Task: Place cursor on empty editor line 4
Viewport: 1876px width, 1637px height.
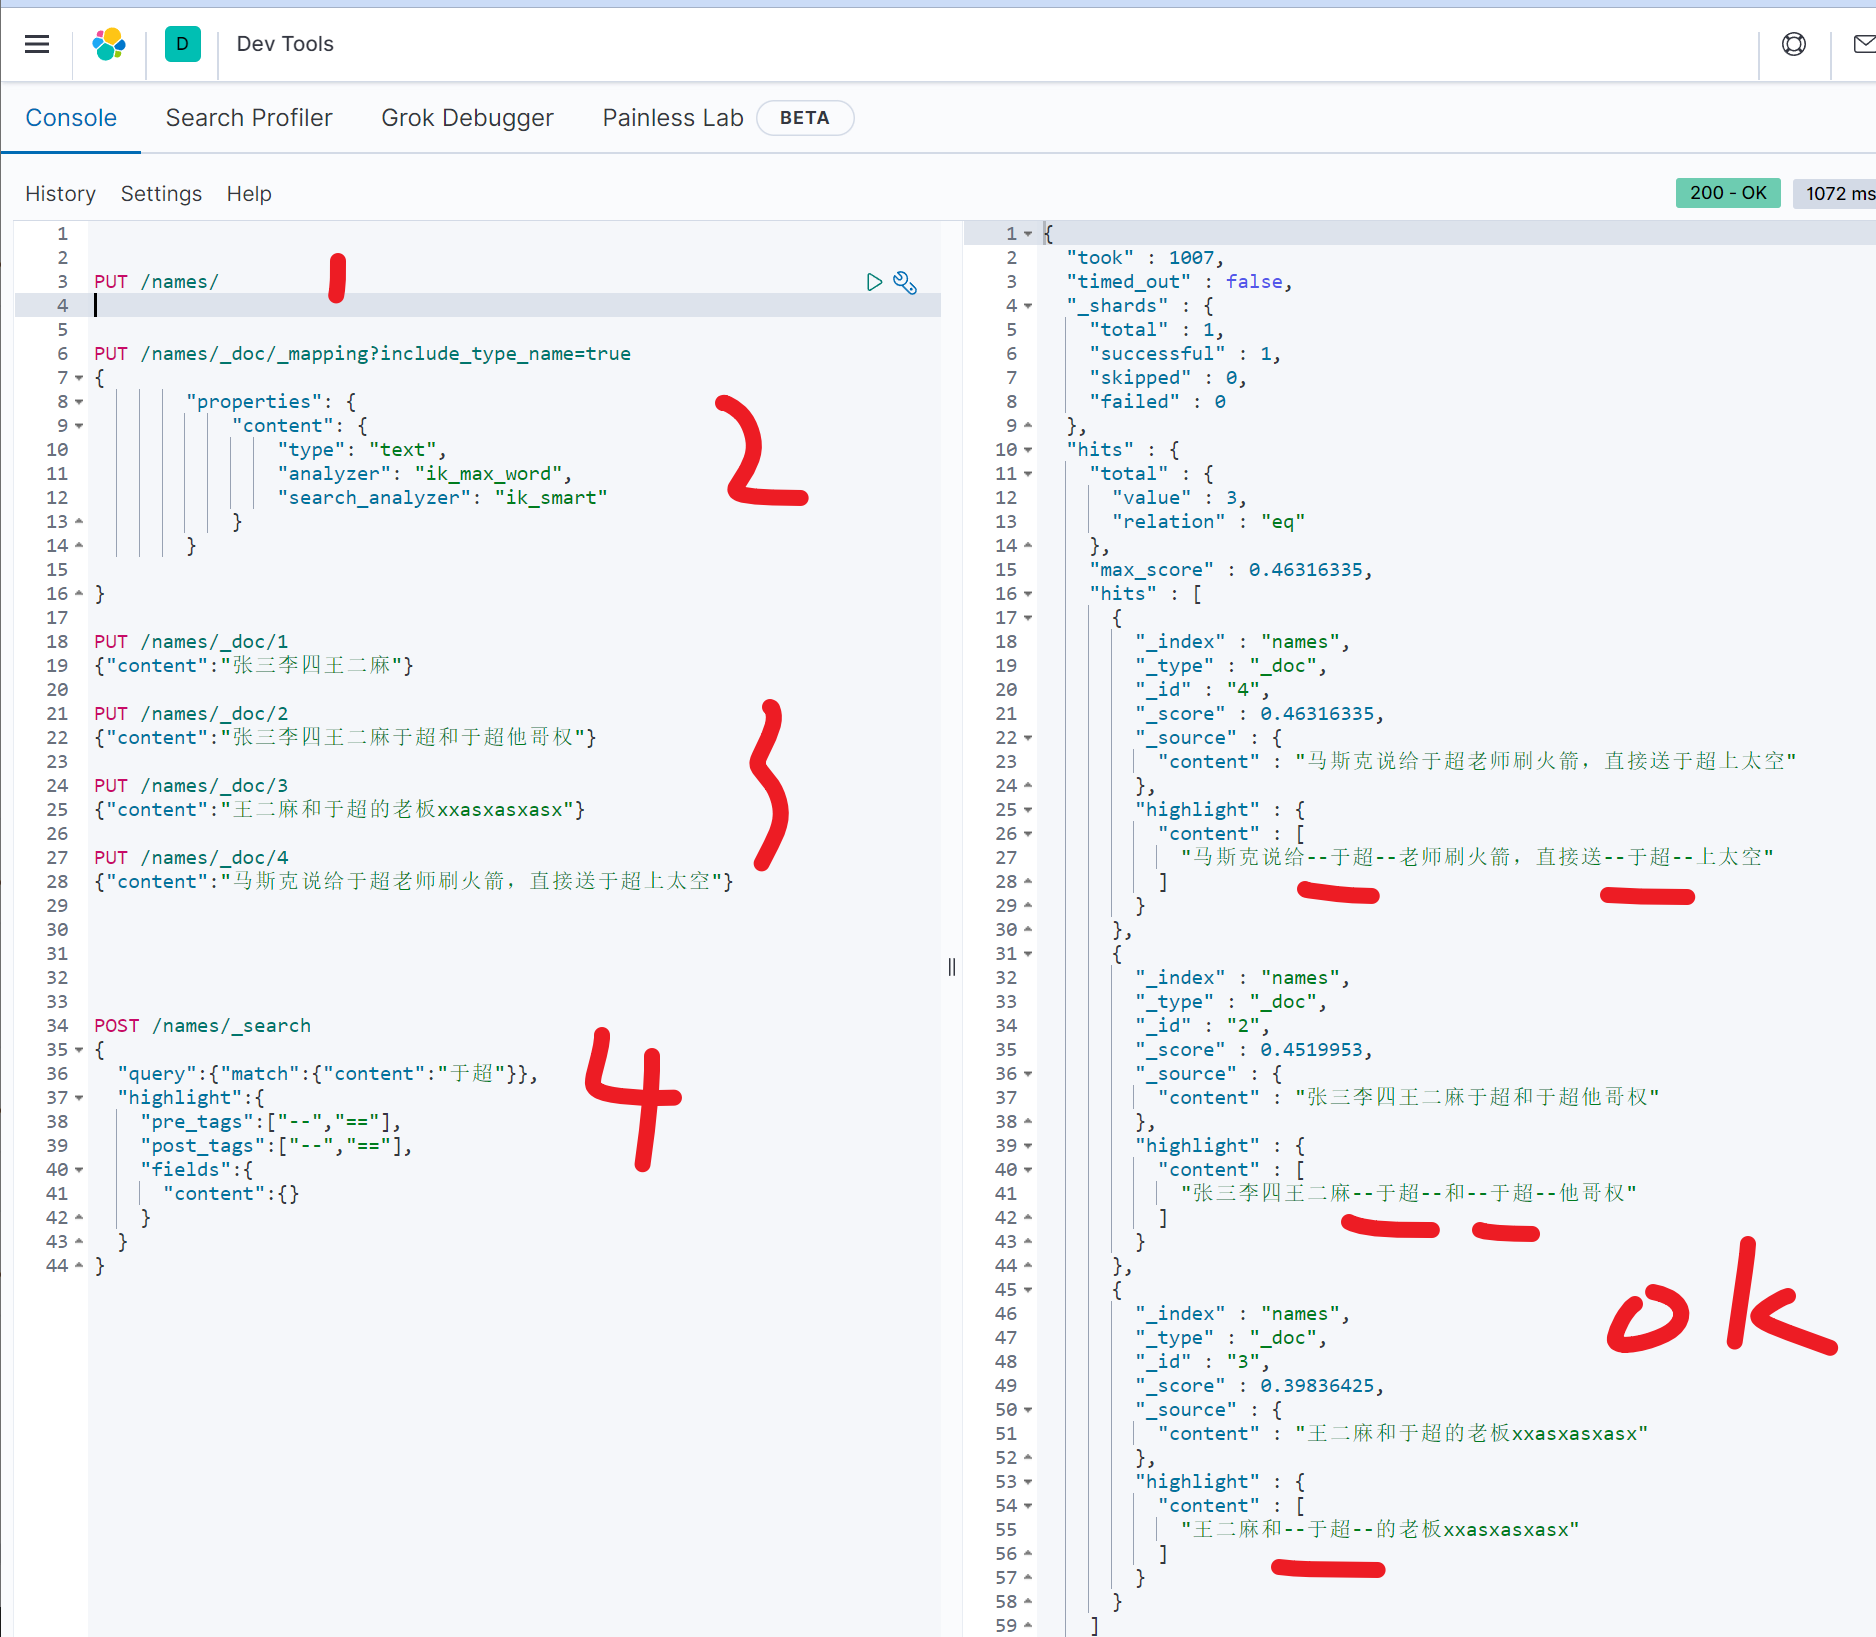Action: [500, 306]
